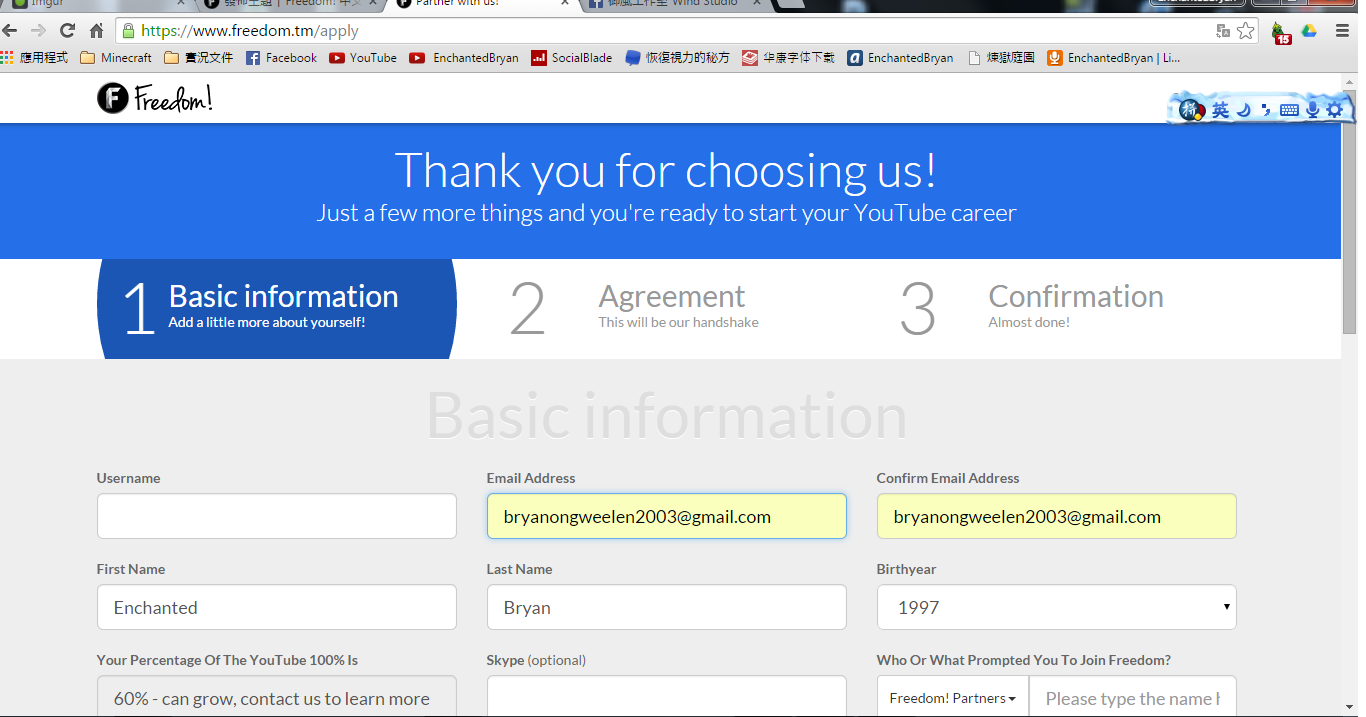Screen dimensions: 1366x717
Task: Open the Chrome hamburger menu
Action: pos(1342,31)
